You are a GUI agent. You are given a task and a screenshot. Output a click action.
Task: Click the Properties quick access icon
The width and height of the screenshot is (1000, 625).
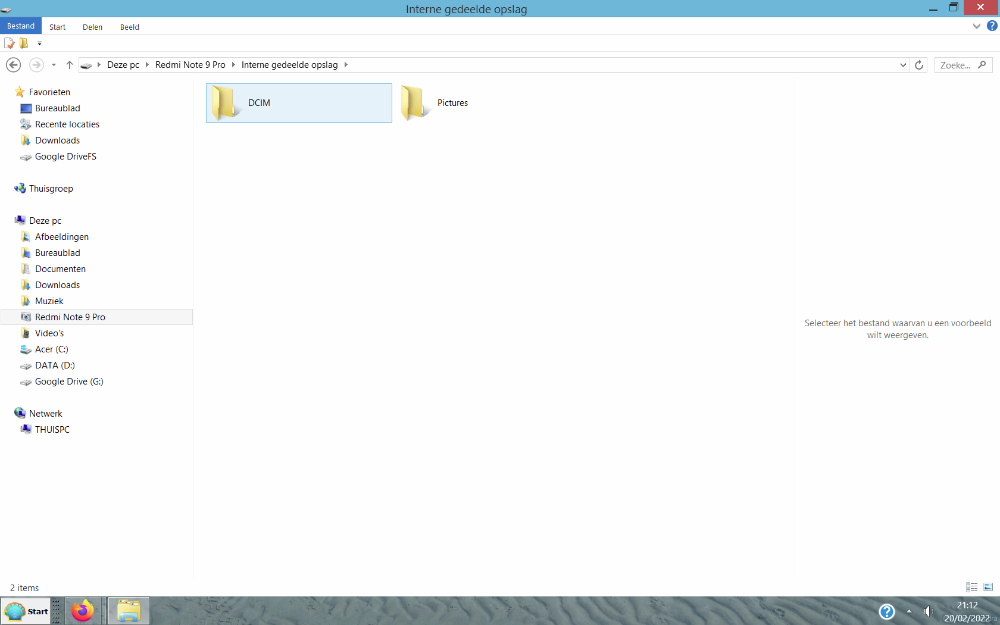pyautogui.click(x=10, y=43)
